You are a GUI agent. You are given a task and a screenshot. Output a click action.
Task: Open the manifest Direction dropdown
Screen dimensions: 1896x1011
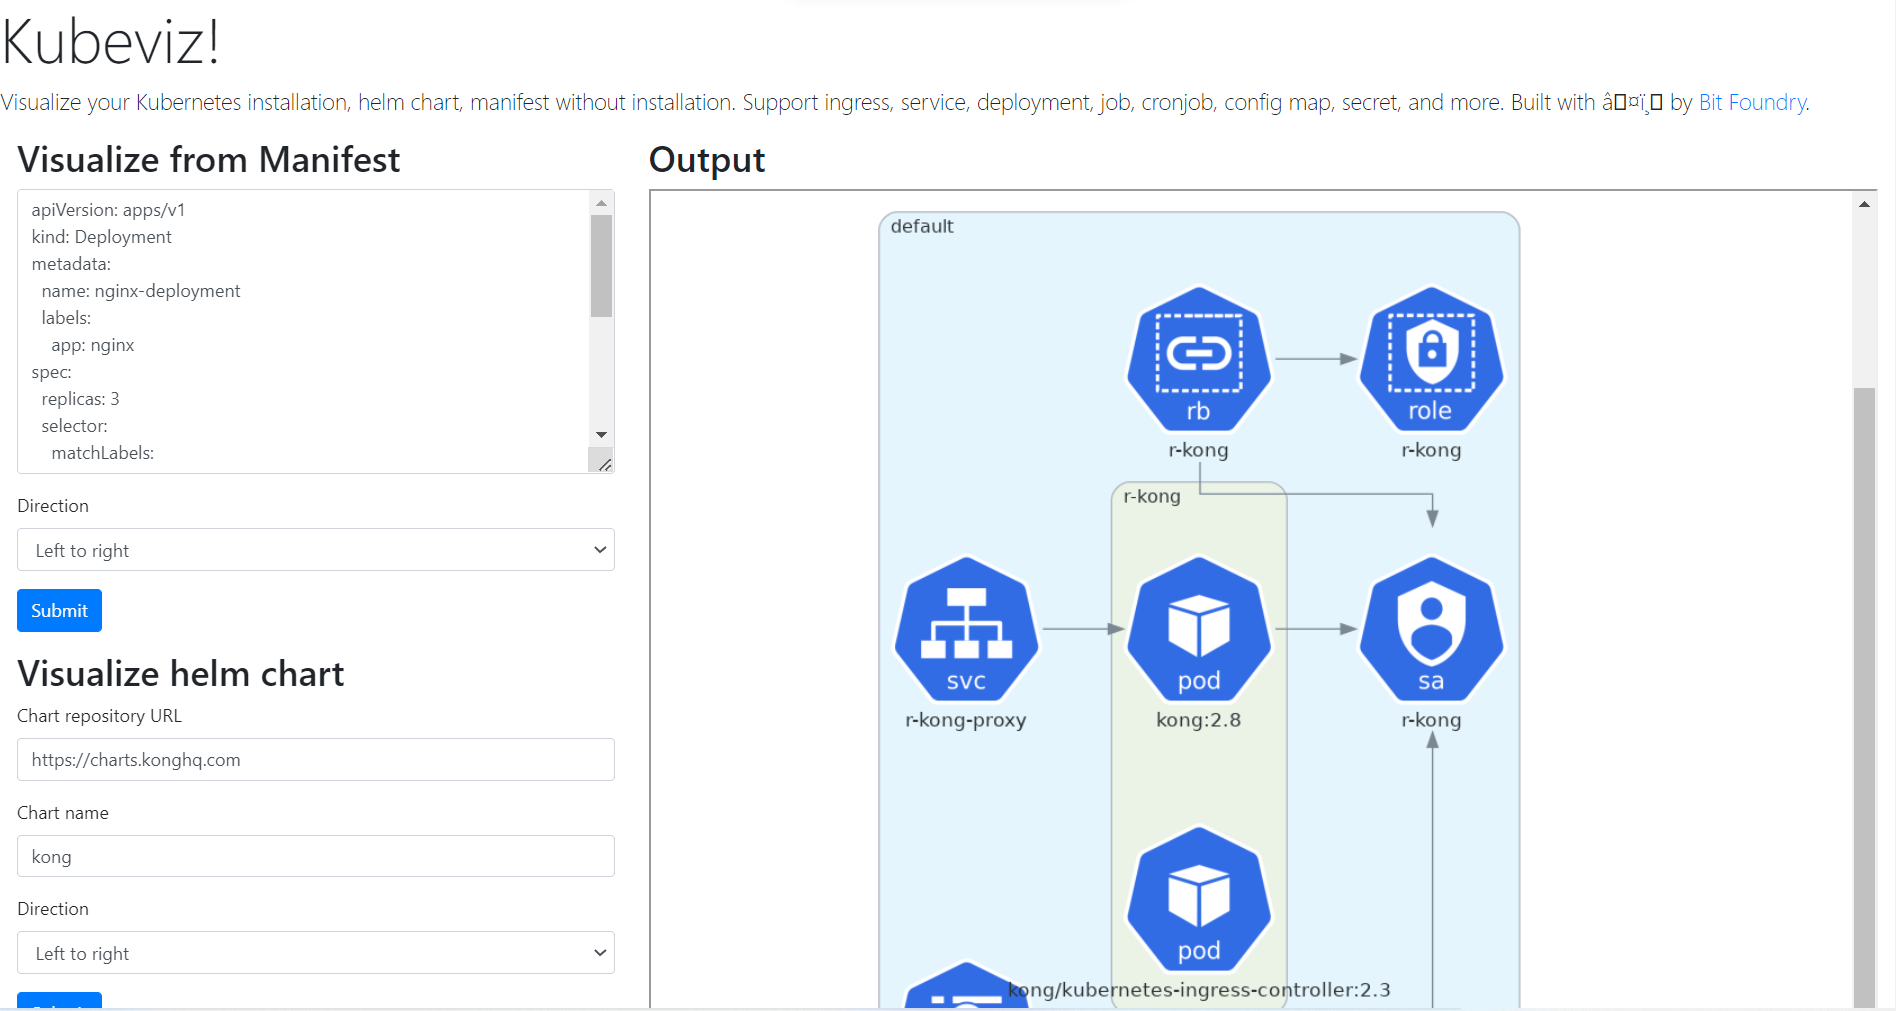point(316,550)
